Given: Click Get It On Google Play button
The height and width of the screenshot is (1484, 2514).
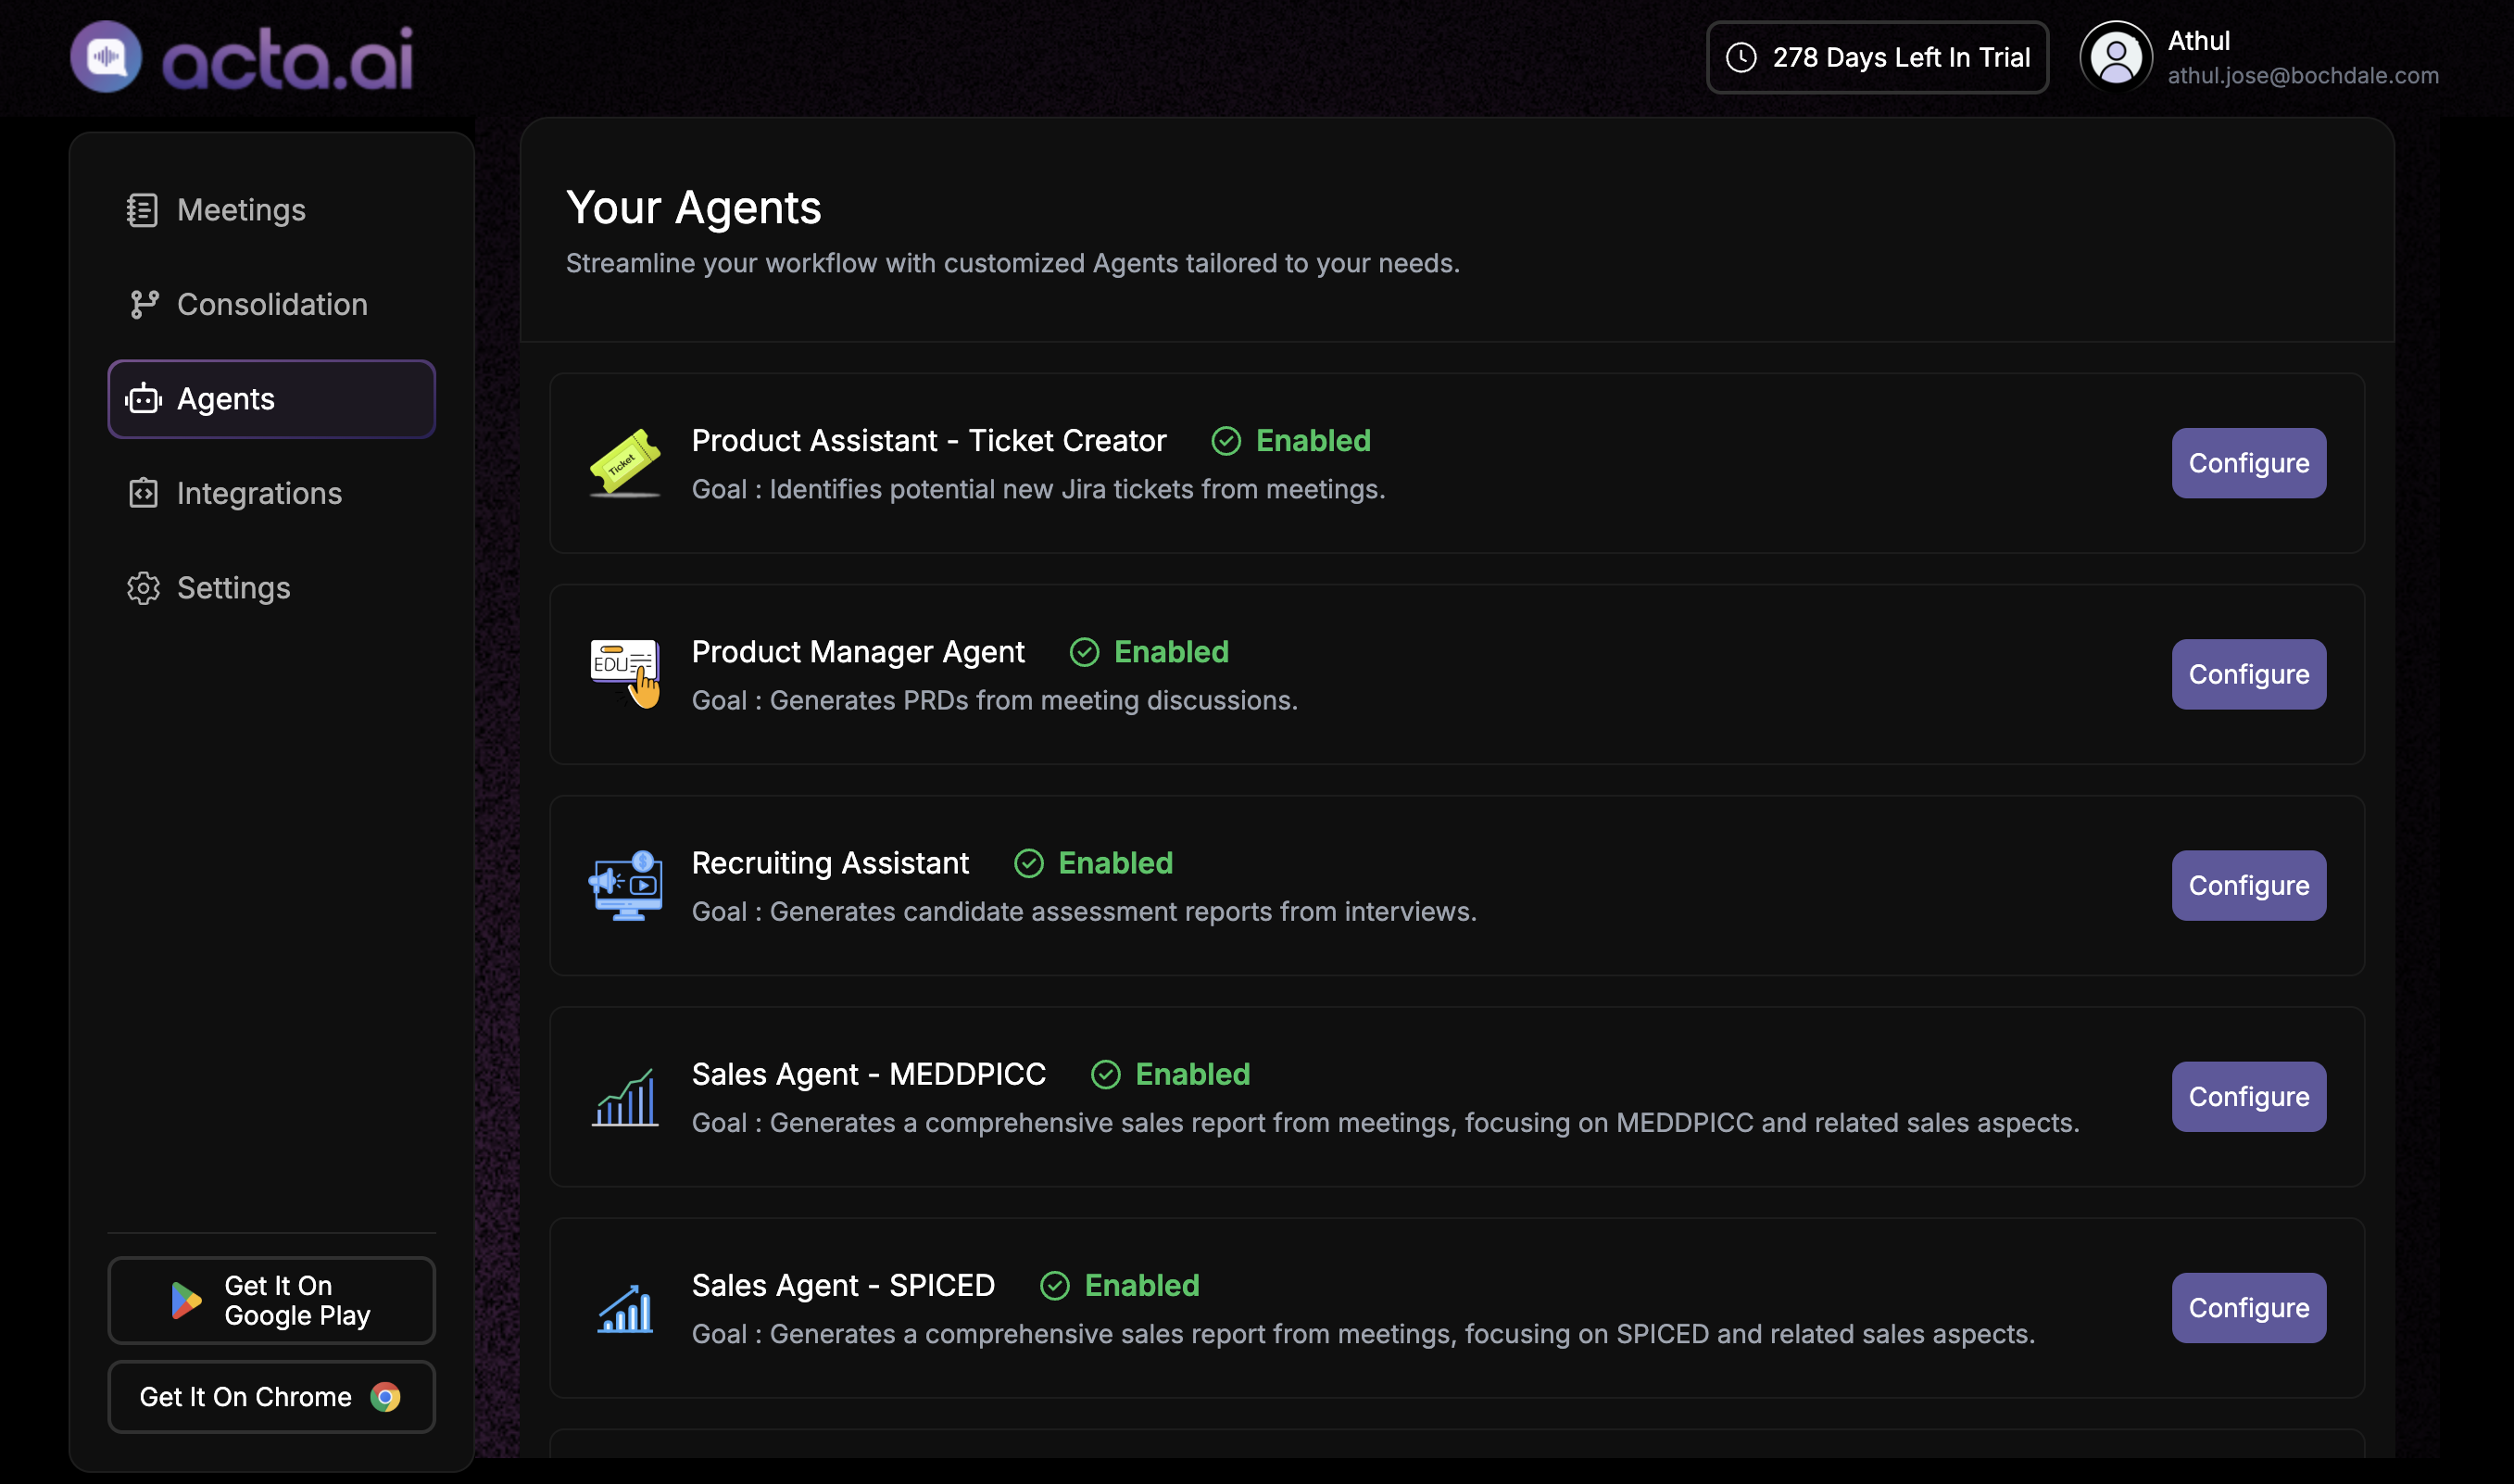Looking at the screenshot, I should click(x=271, y=1300).
